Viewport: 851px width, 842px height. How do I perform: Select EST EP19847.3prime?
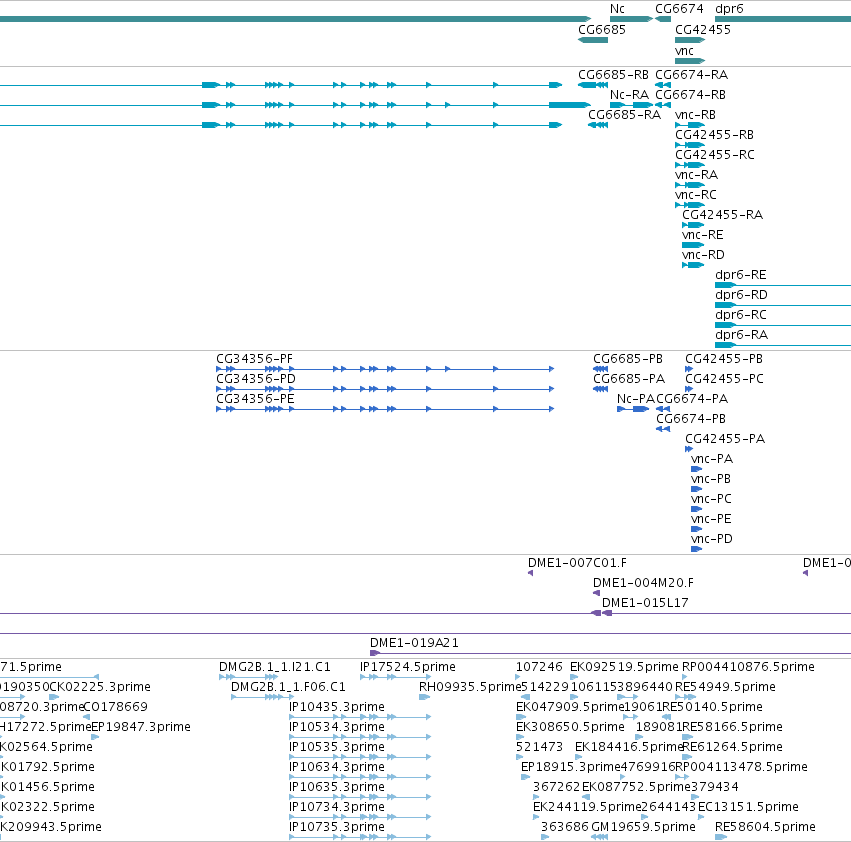point(141,727)
